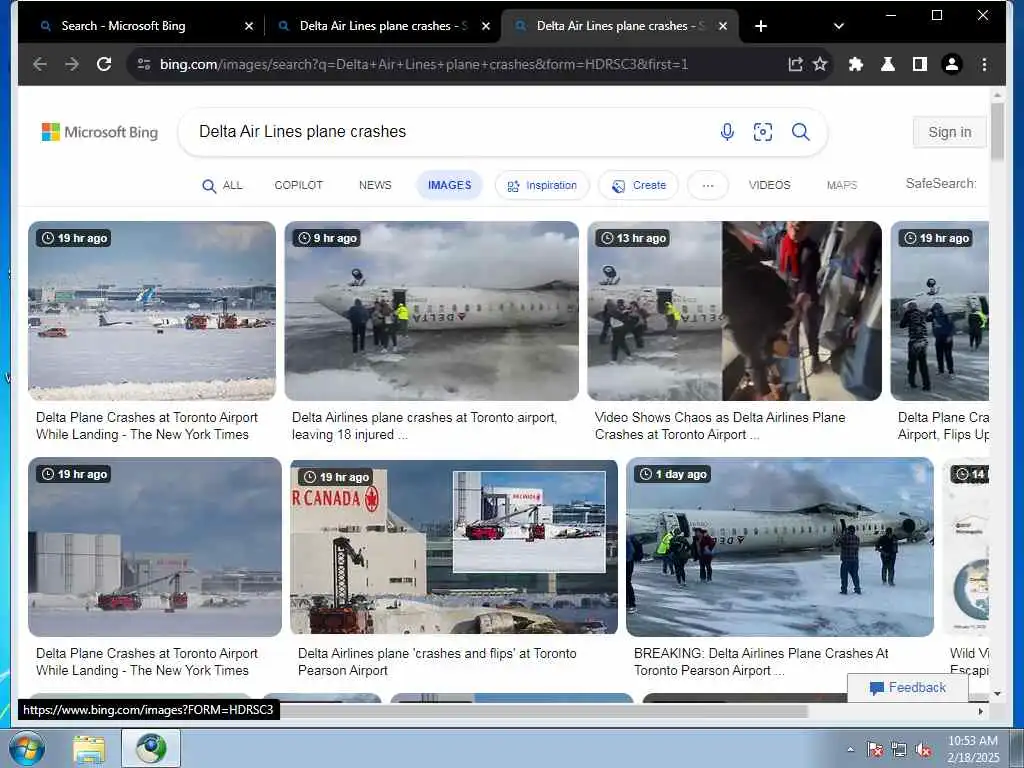1024x768 pixels.
Task: Open the taskbar clock showing 10:53 AM
Action: click(x=973, y=749)
